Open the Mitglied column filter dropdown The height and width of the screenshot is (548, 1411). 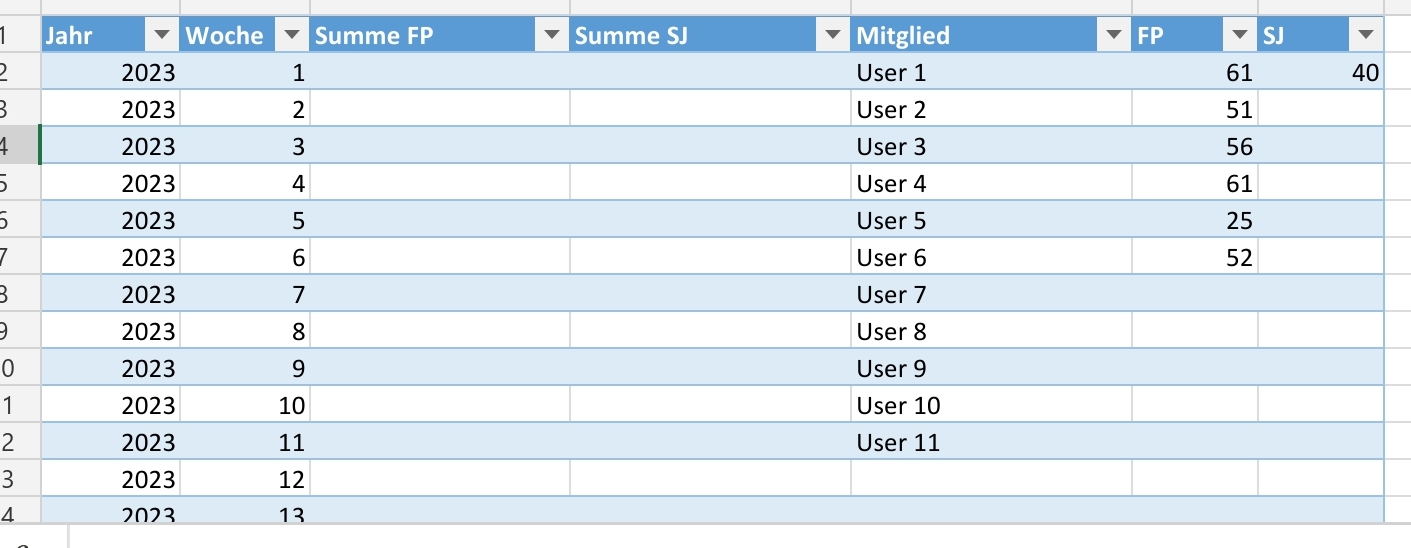click(x=1113, y=36)
